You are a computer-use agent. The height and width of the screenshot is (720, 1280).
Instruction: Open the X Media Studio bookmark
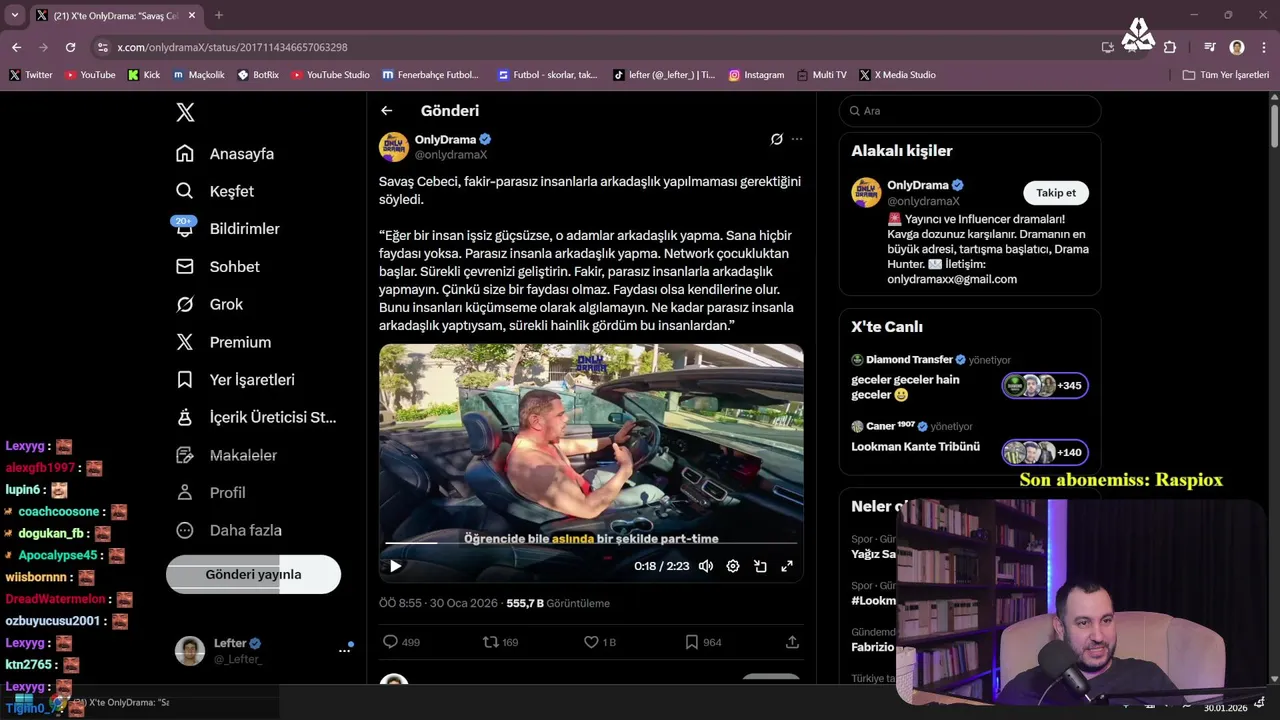898,75
